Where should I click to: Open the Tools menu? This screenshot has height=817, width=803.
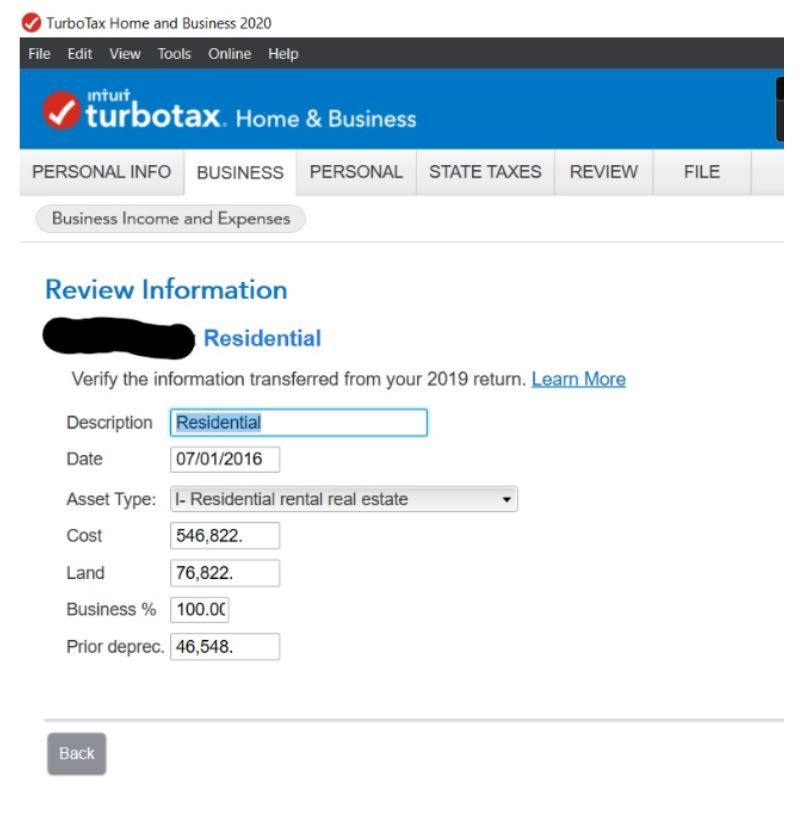pos(175,54)
